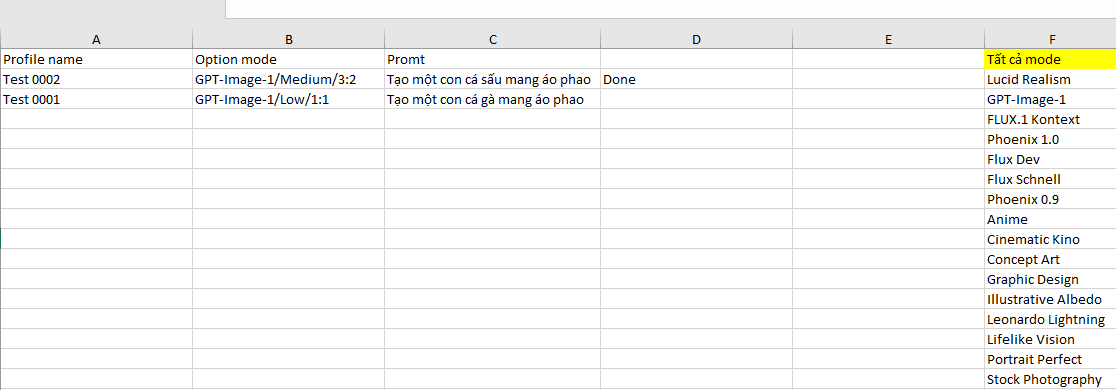Select column A header

click(97, 40)
